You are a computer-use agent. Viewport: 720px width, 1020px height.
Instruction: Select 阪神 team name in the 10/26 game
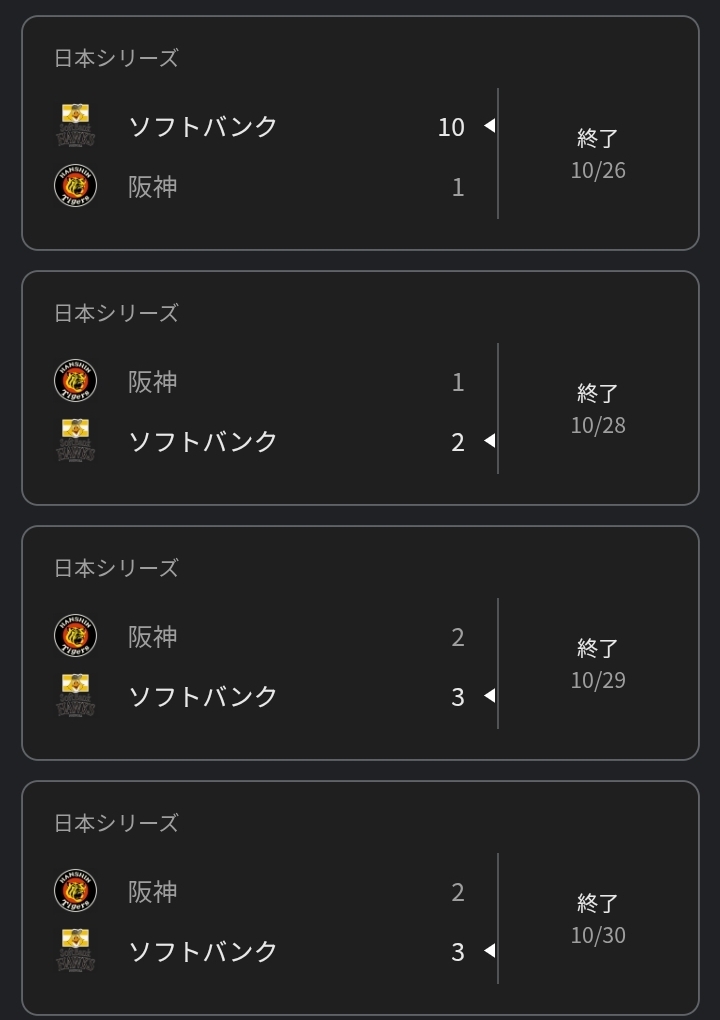[x=152, y=187]
